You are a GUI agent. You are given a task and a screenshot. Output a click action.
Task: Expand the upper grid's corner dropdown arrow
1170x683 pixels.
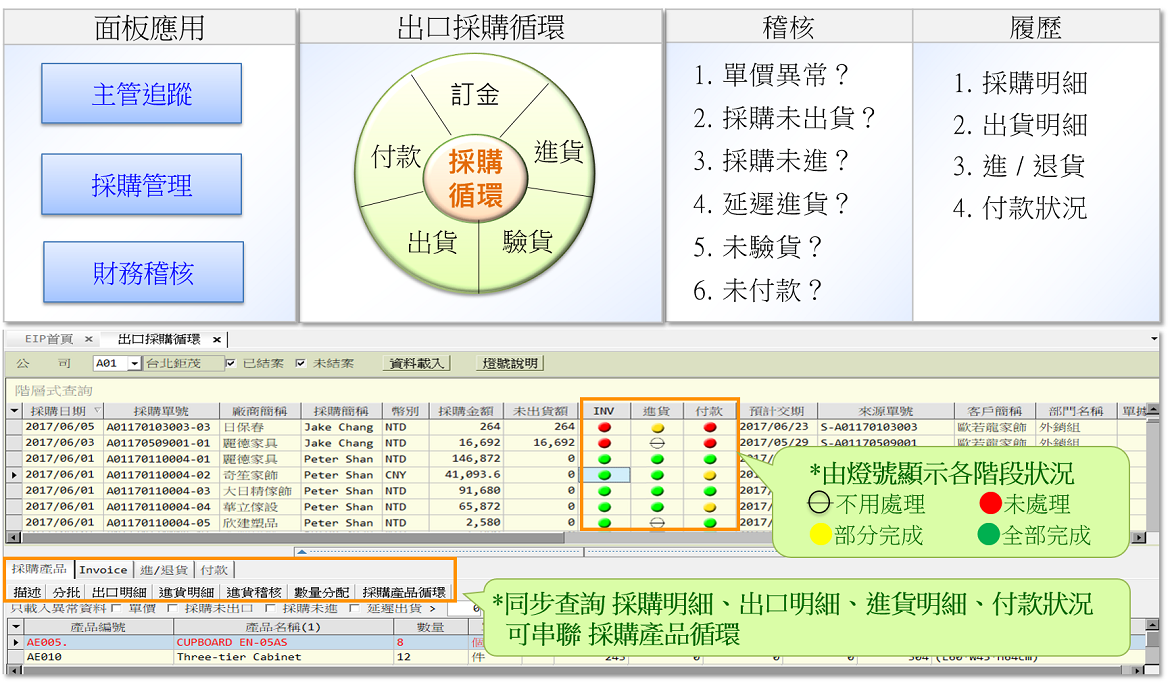point(14,411)
